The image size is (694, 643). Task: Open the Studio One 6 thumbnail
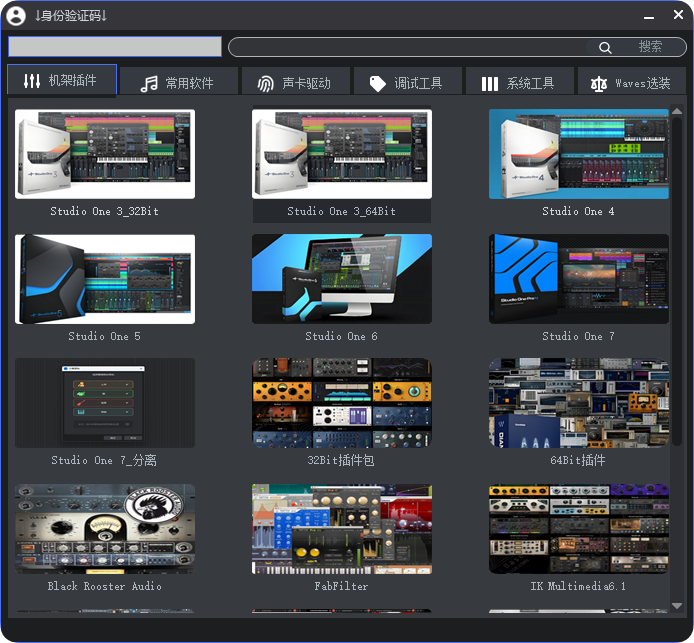pyautogui.click(x=342, y=279)
